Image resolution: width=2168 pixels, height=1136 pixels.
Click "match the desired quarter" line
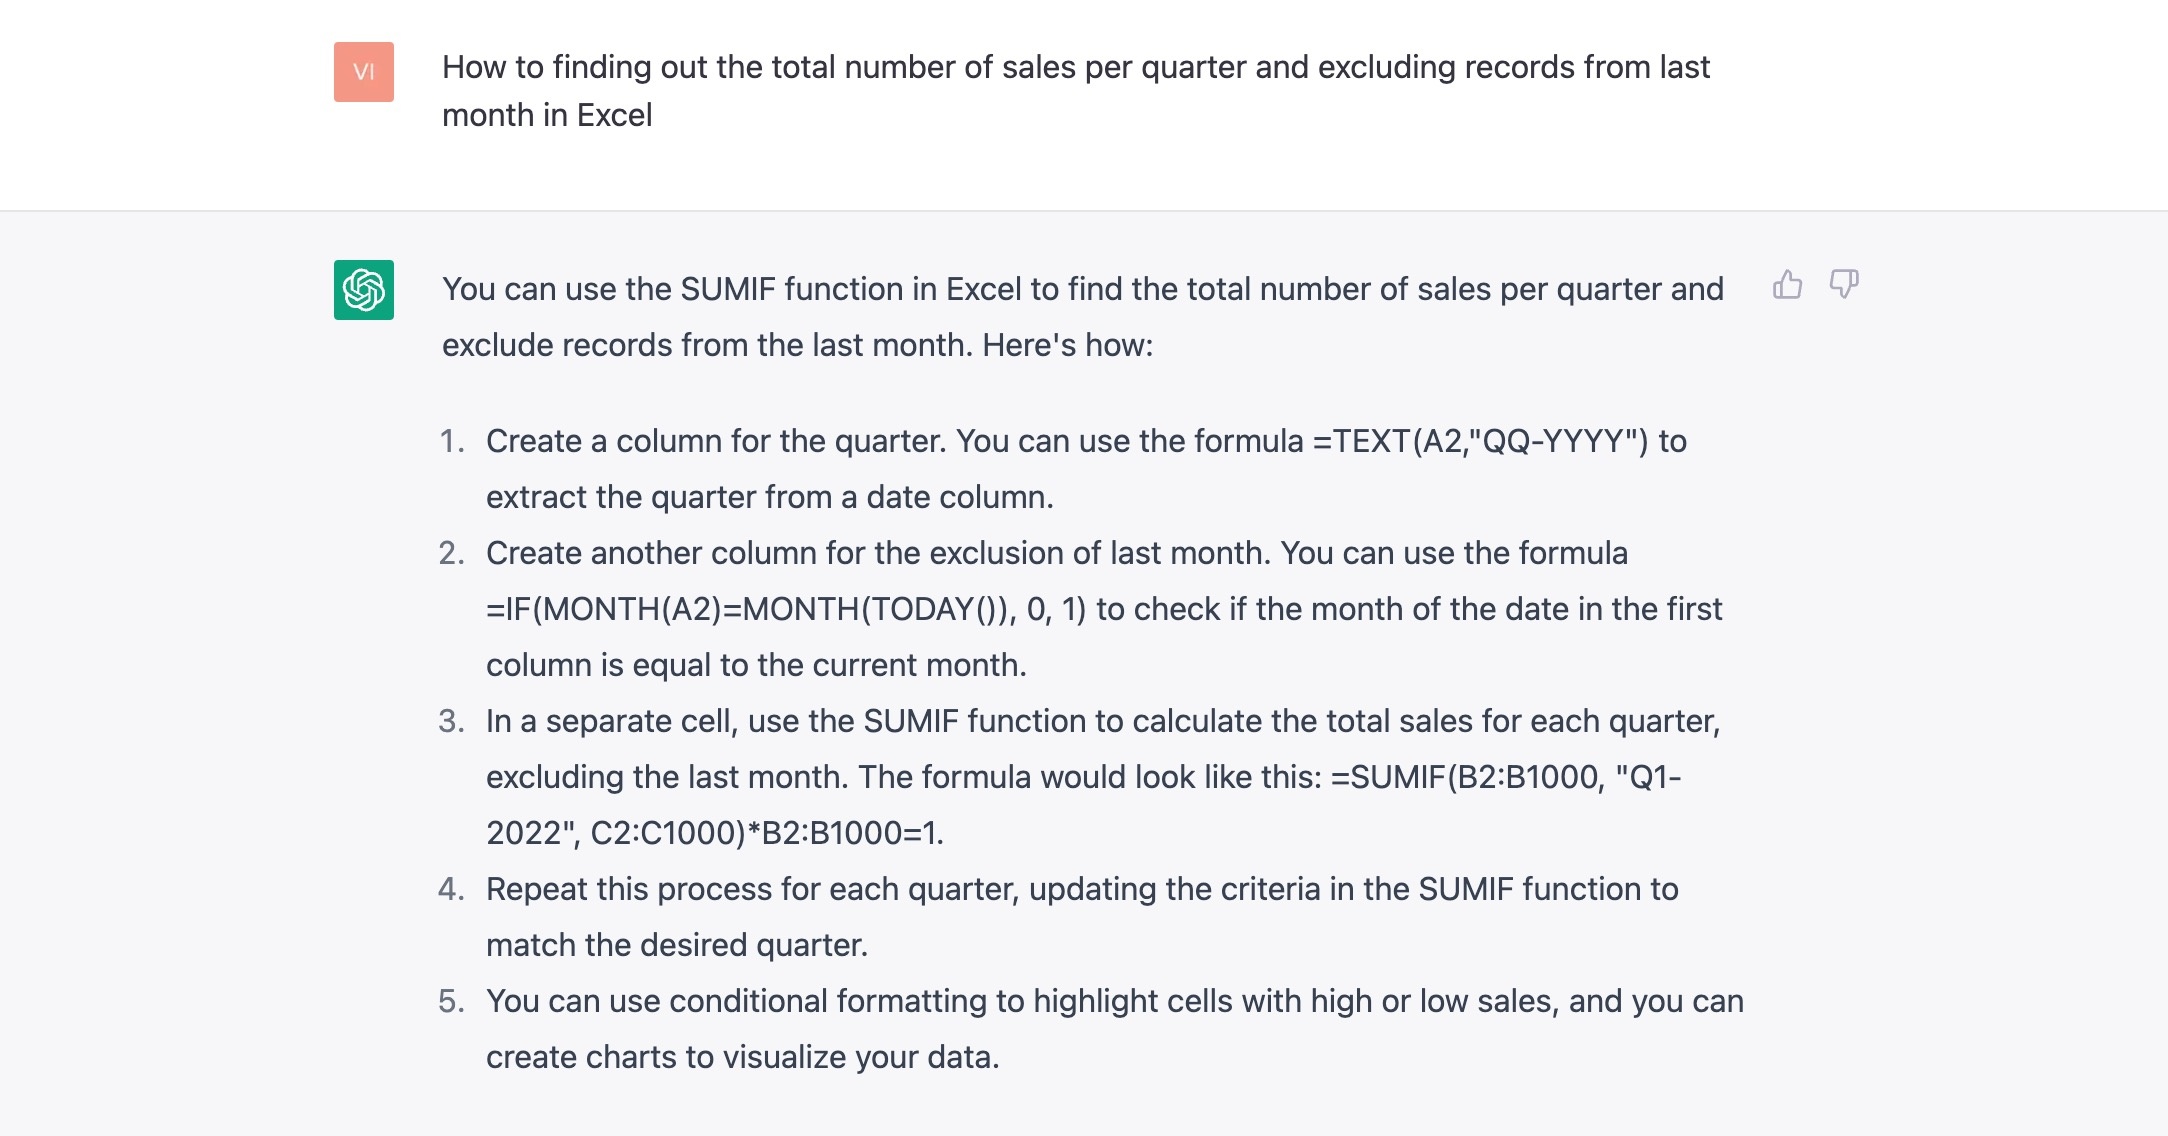click(x=676, y=945)
